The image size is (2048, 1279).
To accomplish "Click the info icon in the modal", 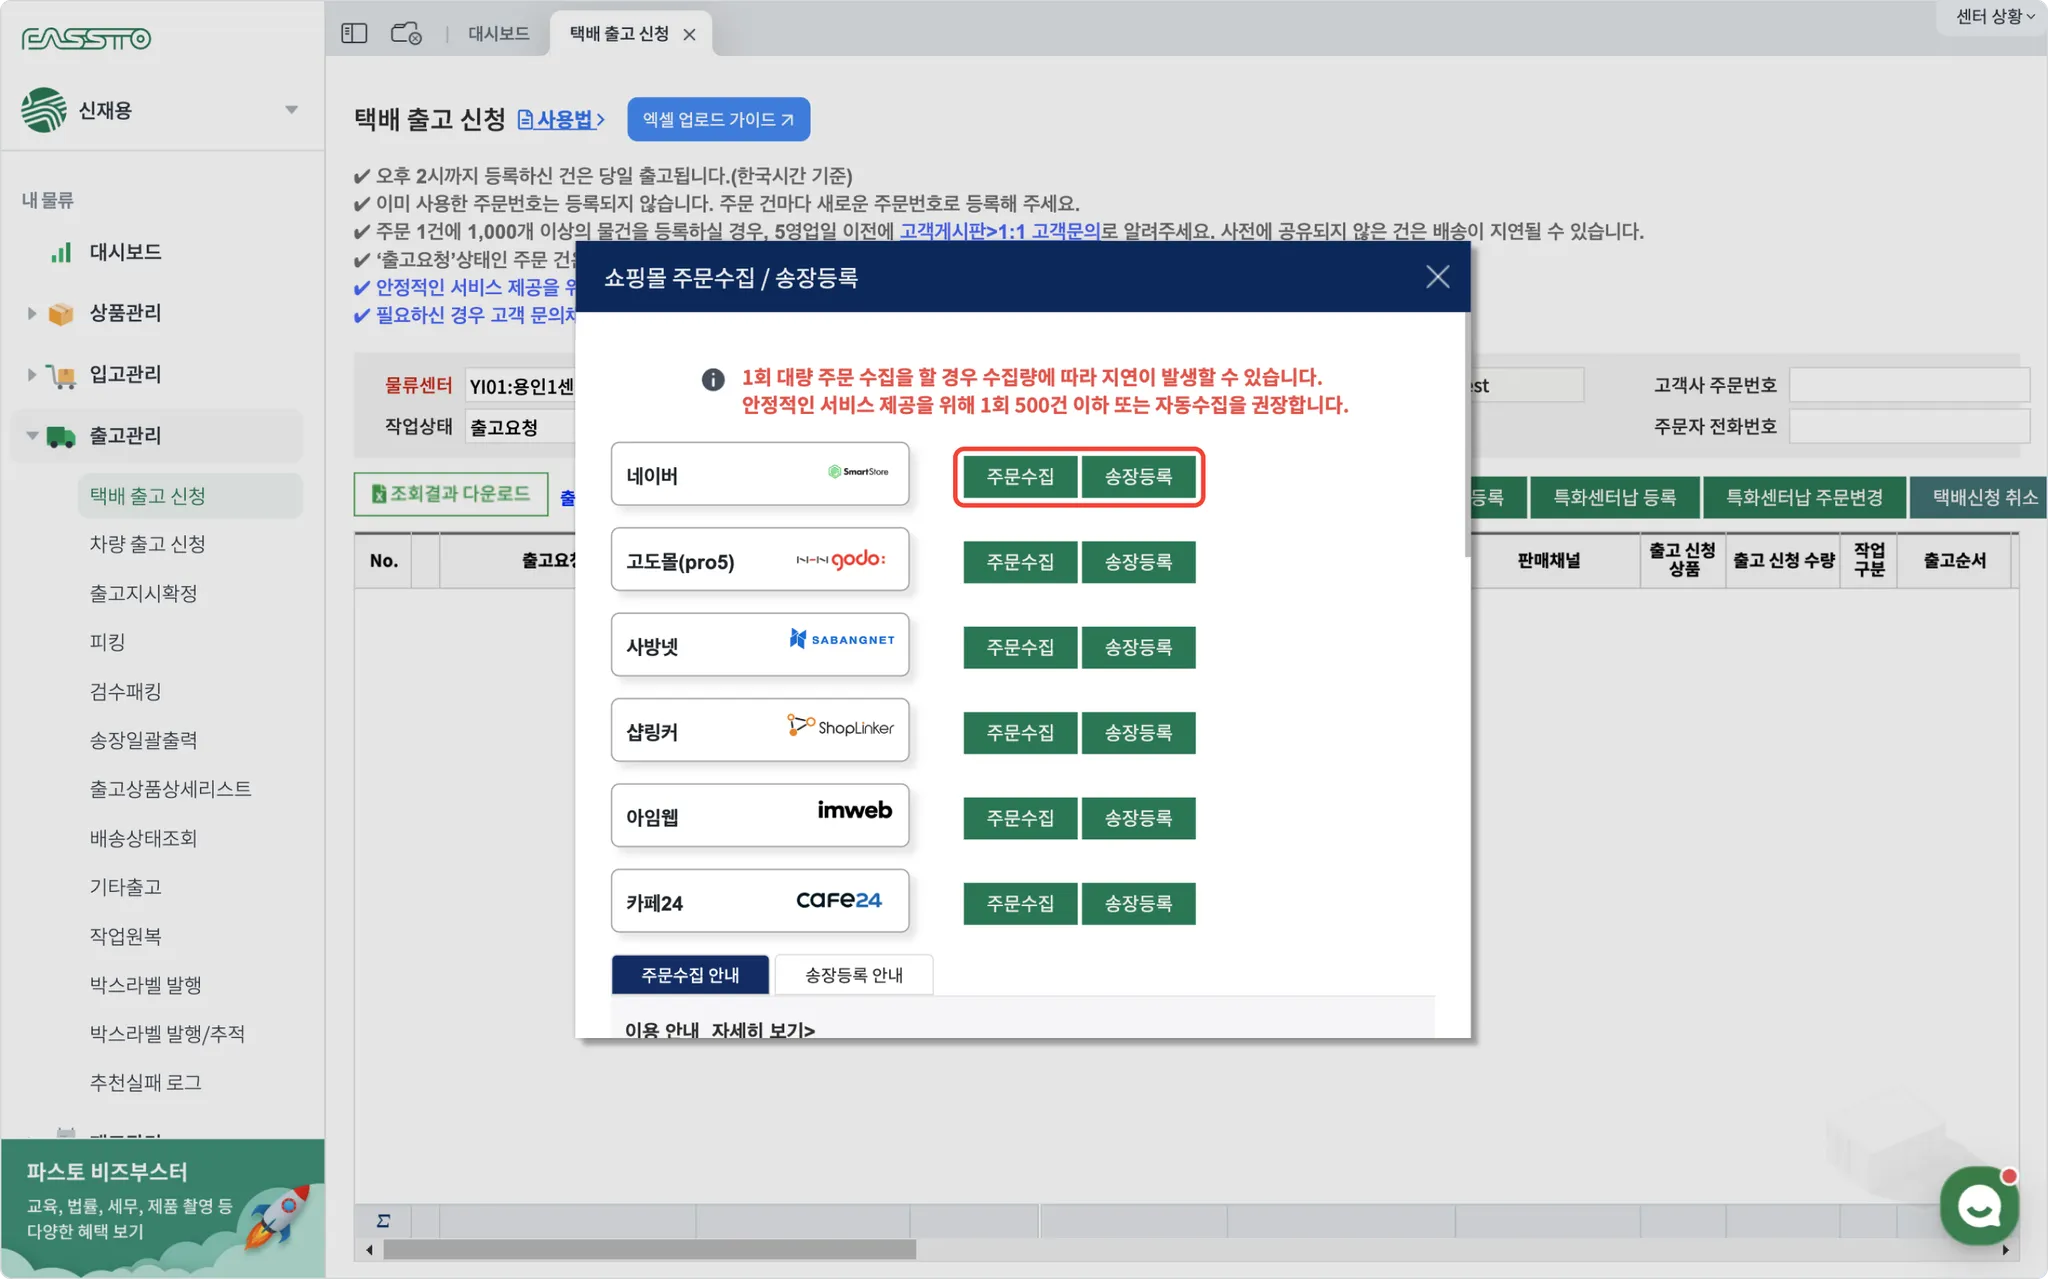I will tap(712, 379).
